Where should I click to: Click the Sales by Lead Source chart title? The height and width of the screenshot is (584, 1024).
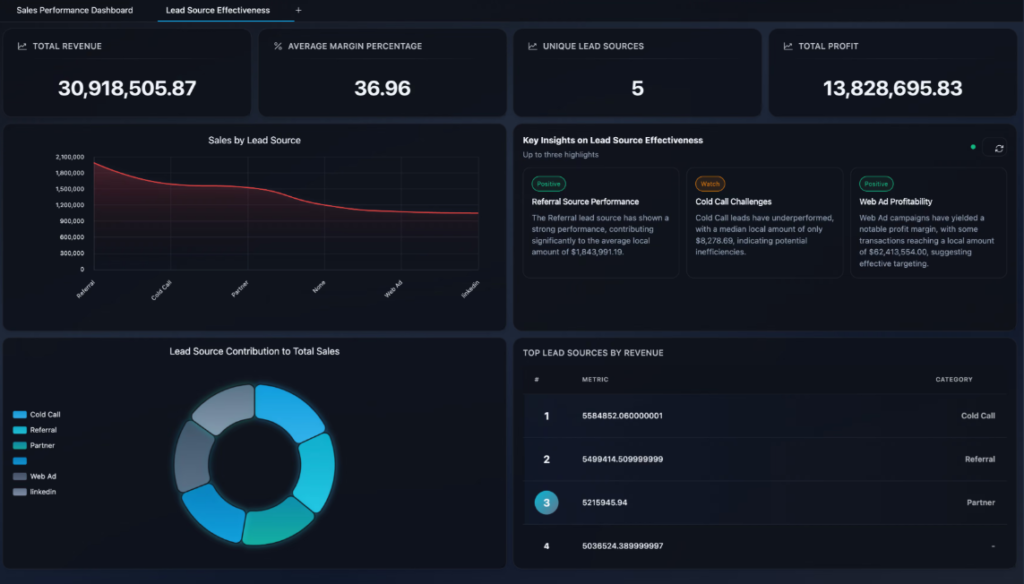click(254, 140)
